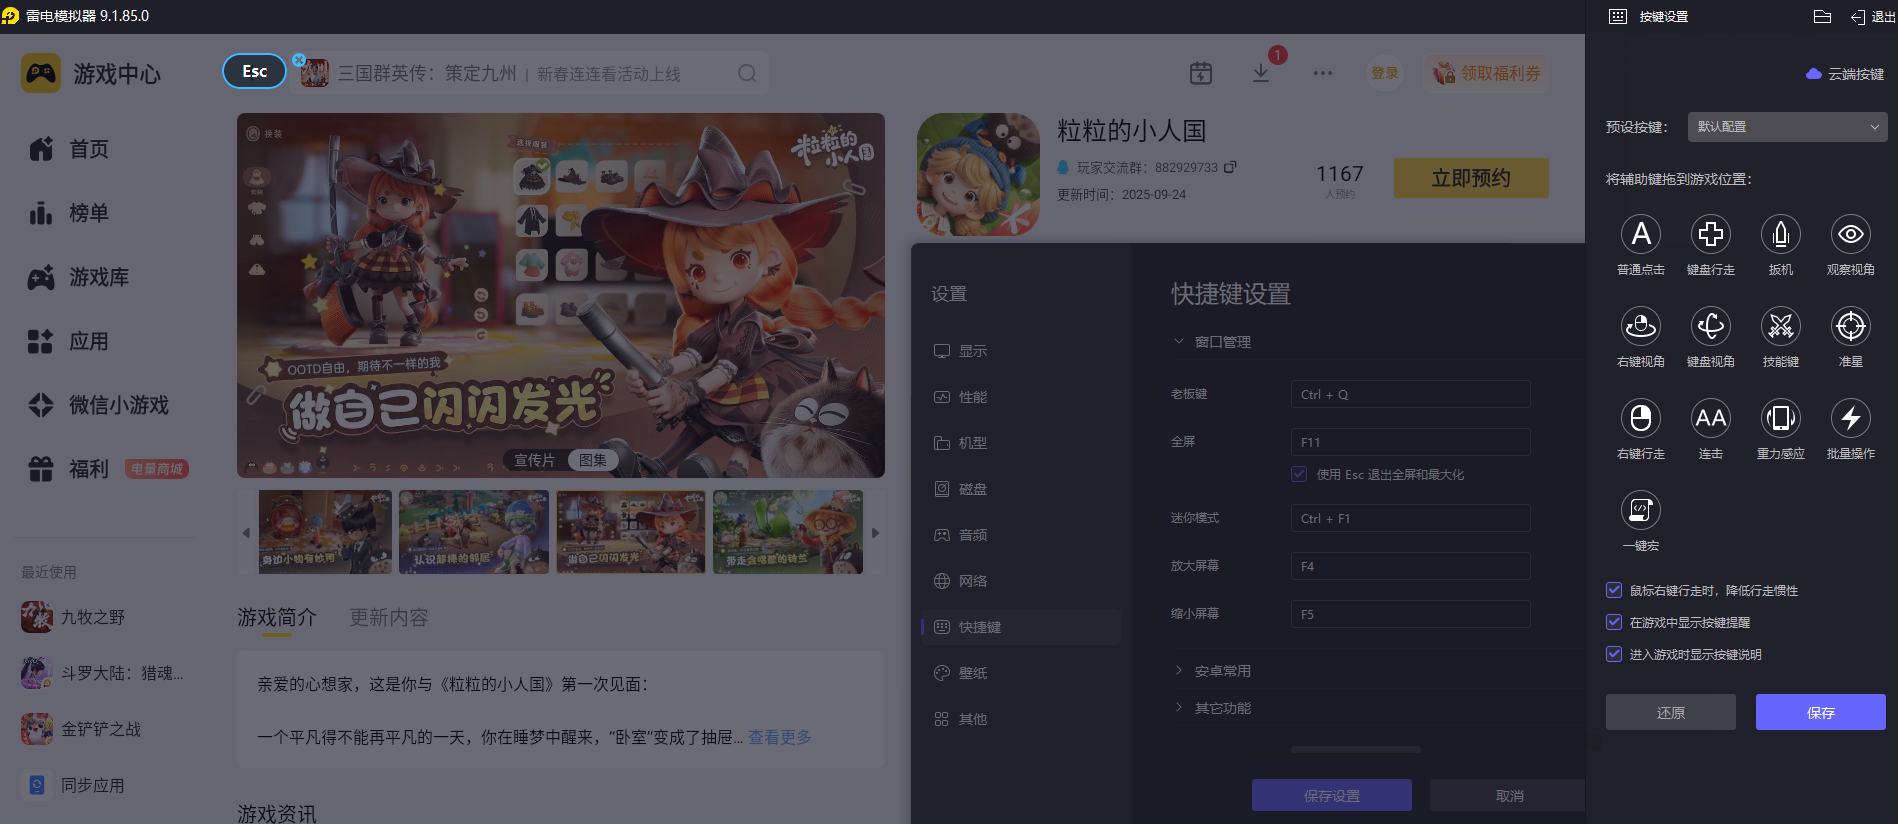Click the 领取福利券 coupon button
1898x824 pixels.
click(x=1486, y=73)
